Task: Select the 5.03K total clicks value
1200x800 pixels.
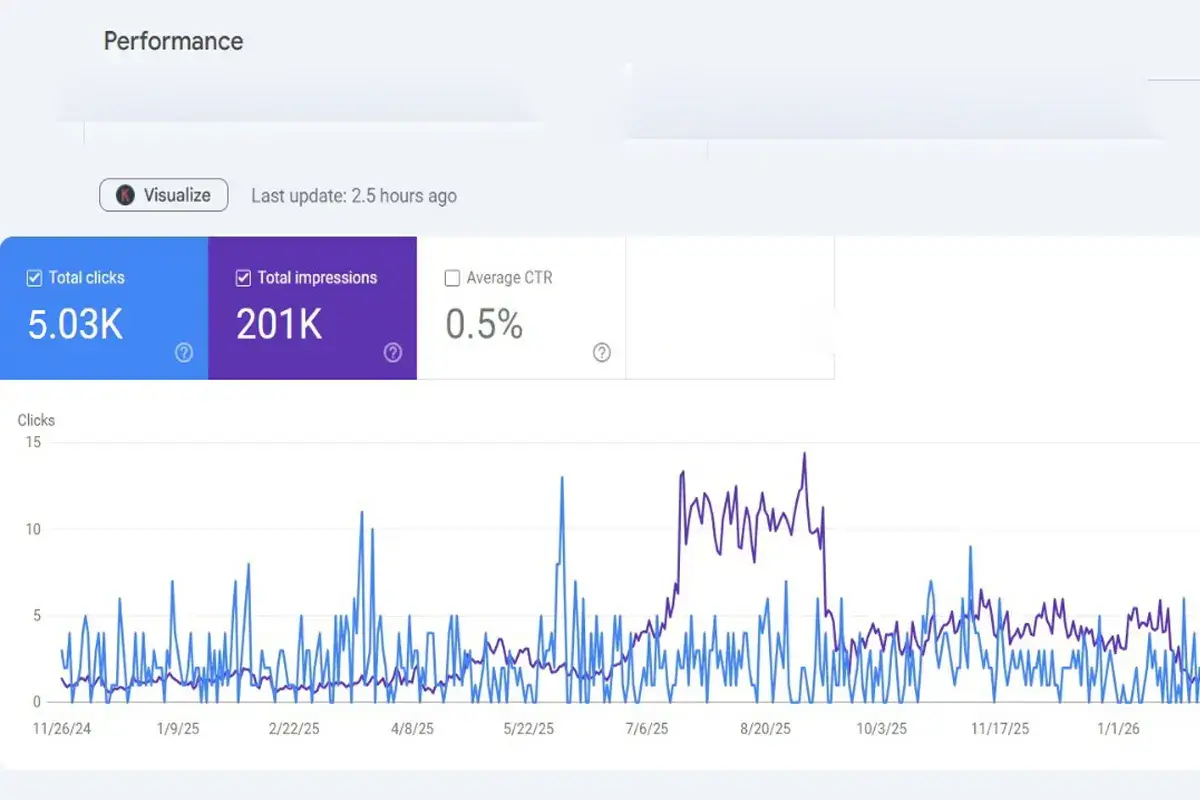Action: point(75,325)
